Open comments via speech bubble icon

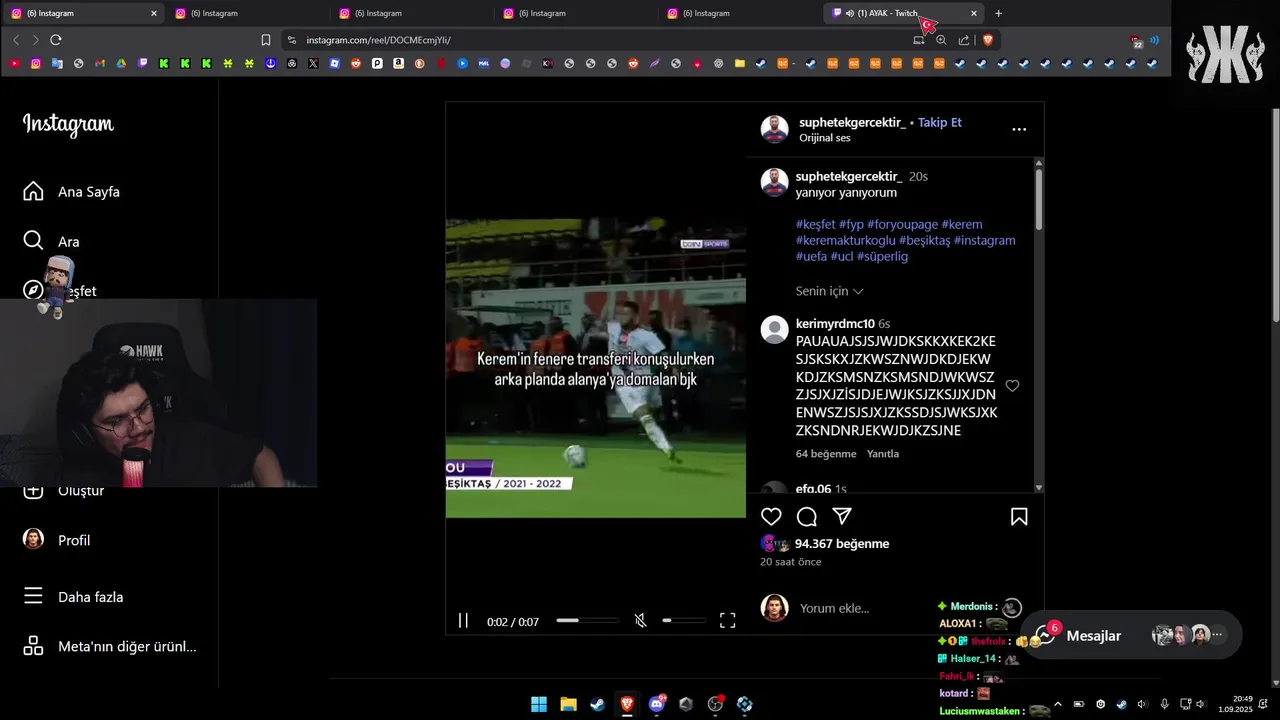[x=807, y=517]
